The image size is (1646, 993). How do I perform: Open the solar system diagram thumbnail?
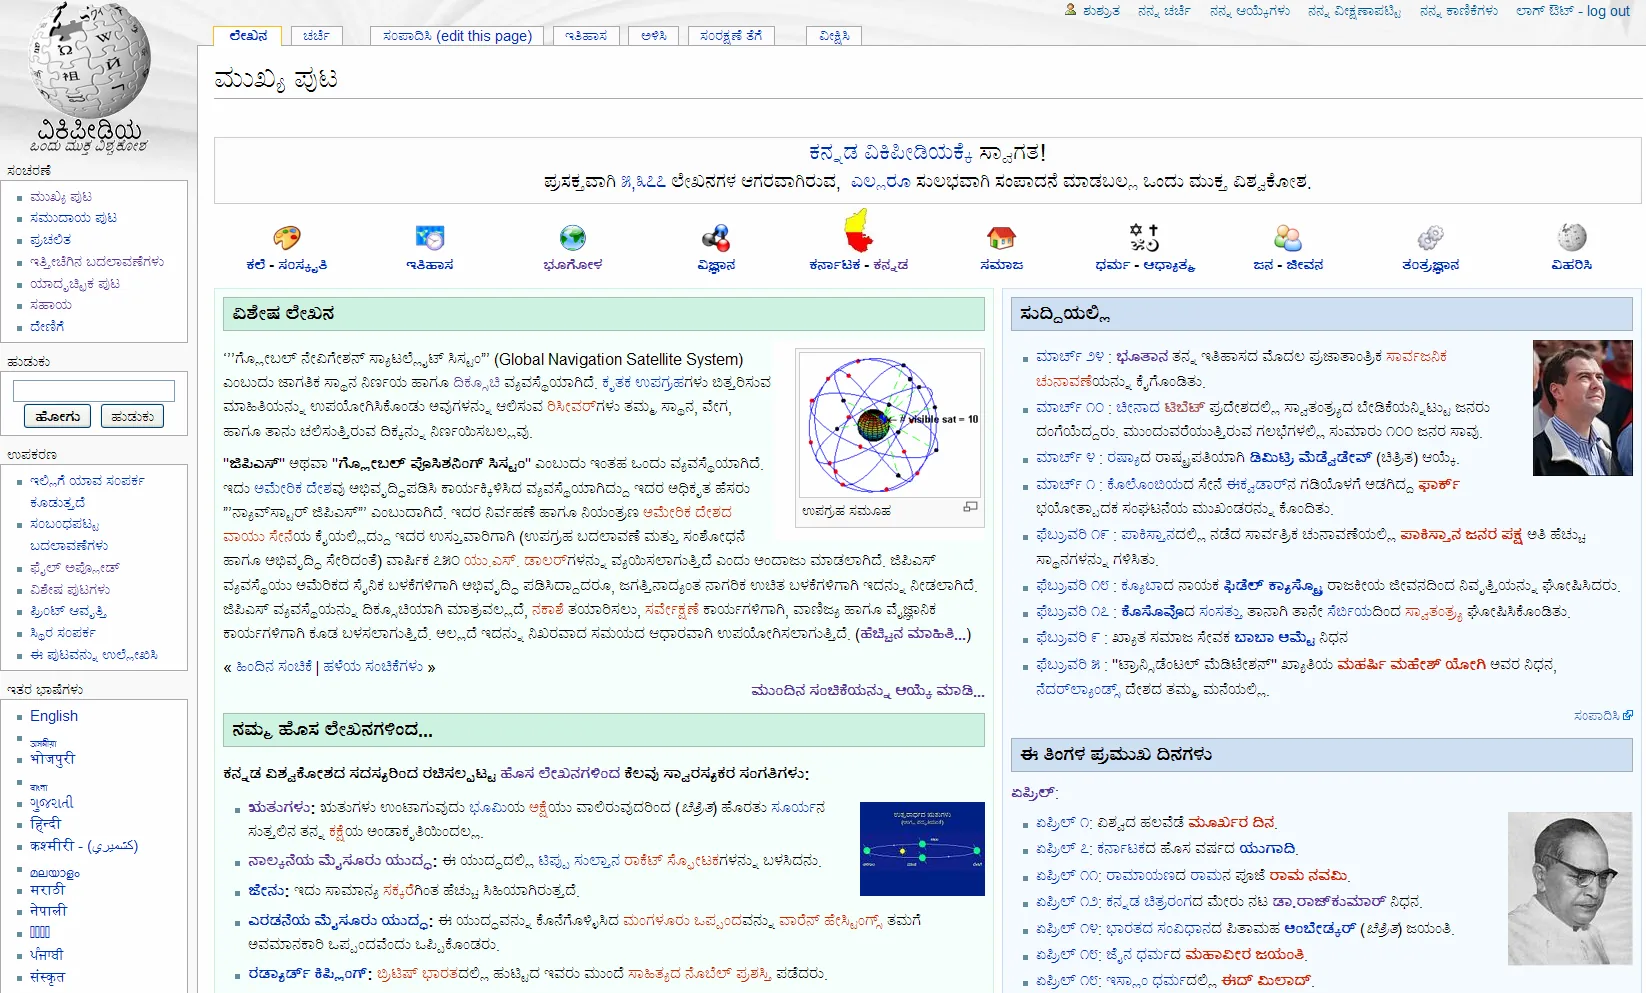pyautogui.click(x=922, y=849)
